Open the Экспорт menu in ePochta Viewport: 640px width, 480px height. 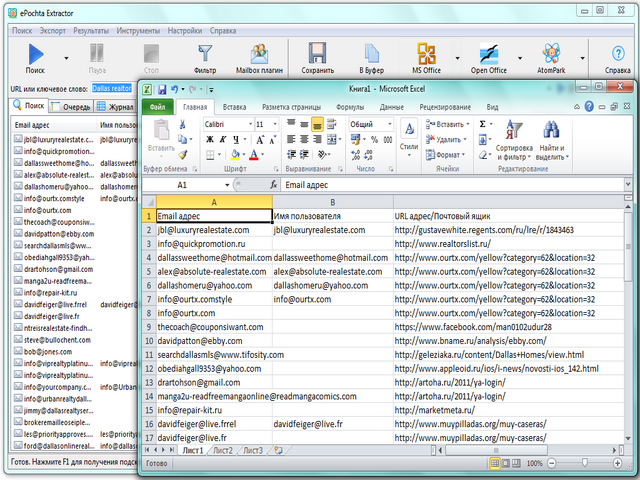(x=53, y=31)
